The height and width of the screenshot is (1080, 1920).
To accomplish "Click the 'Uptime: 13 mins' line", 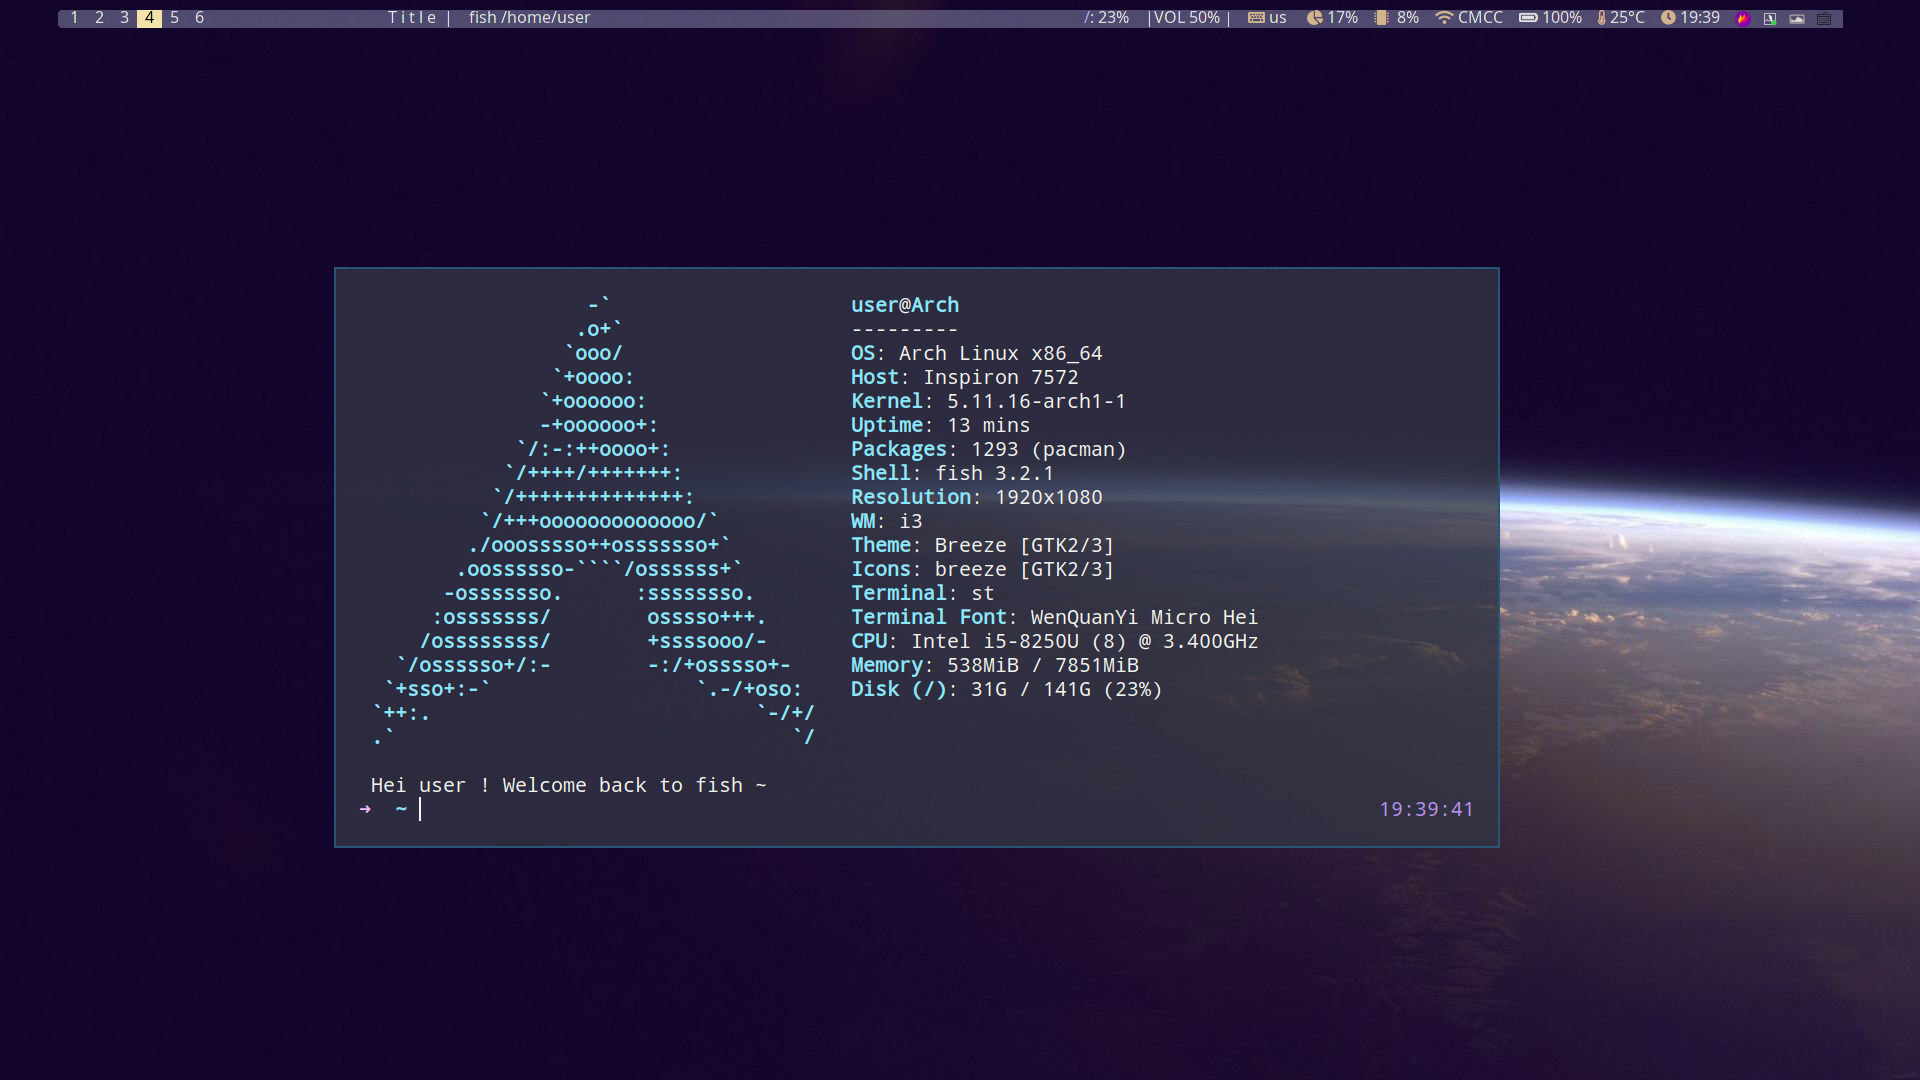I will pos(941,425).
